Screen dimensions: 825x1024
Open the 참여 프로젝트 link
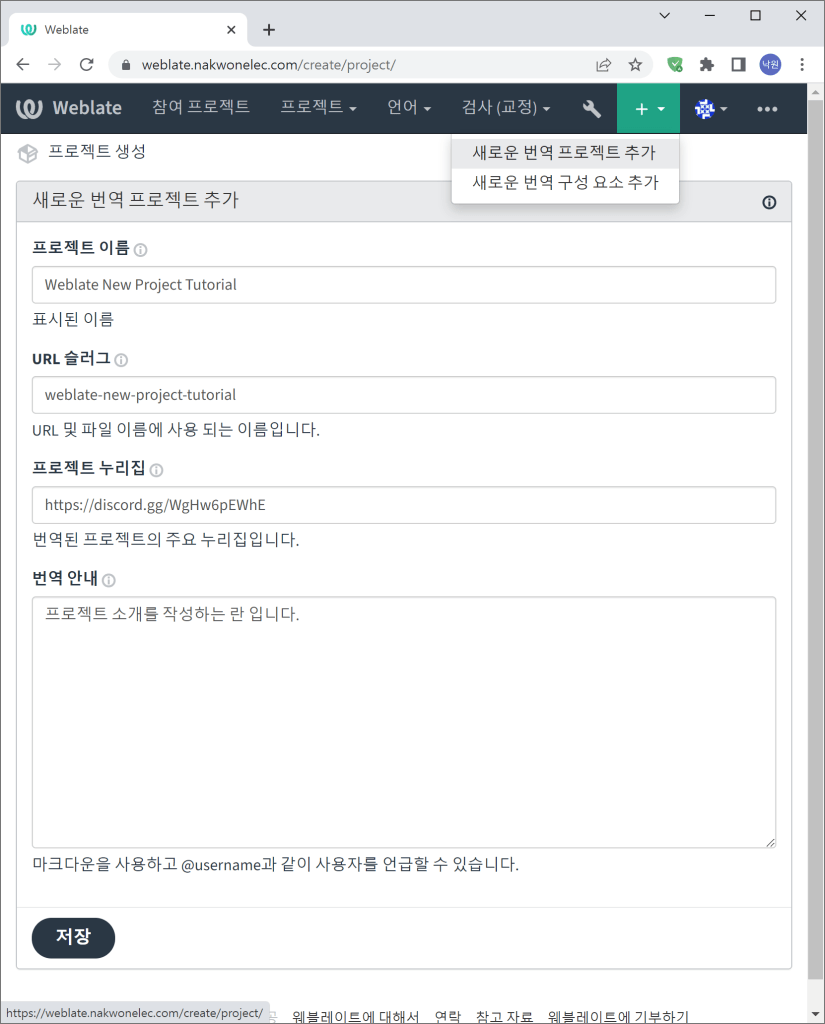tap(201, 108)
